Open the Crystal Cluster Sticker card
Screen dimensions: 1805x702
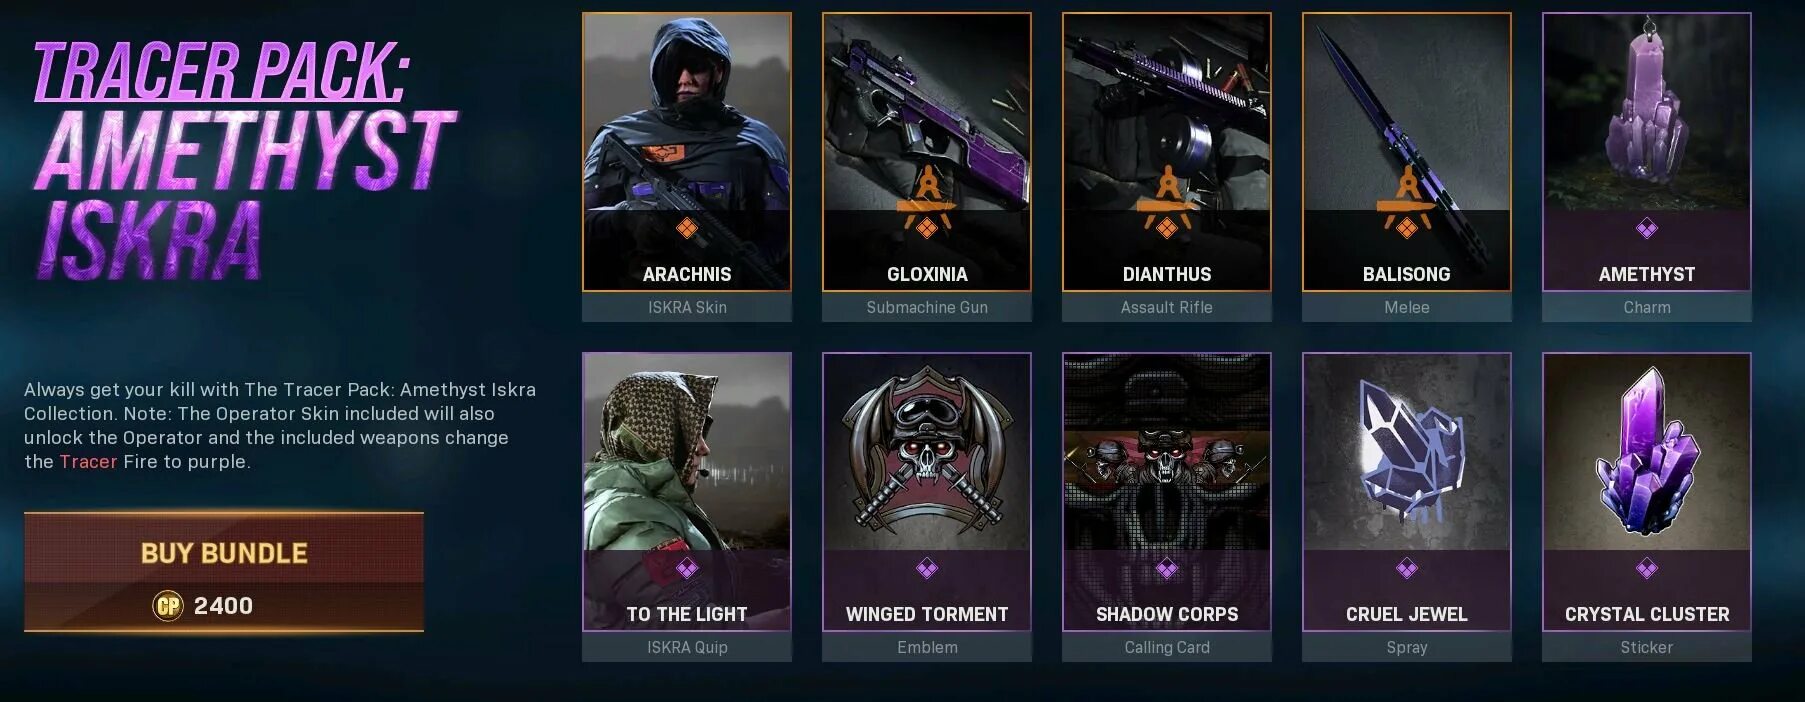click(1647, 507)
